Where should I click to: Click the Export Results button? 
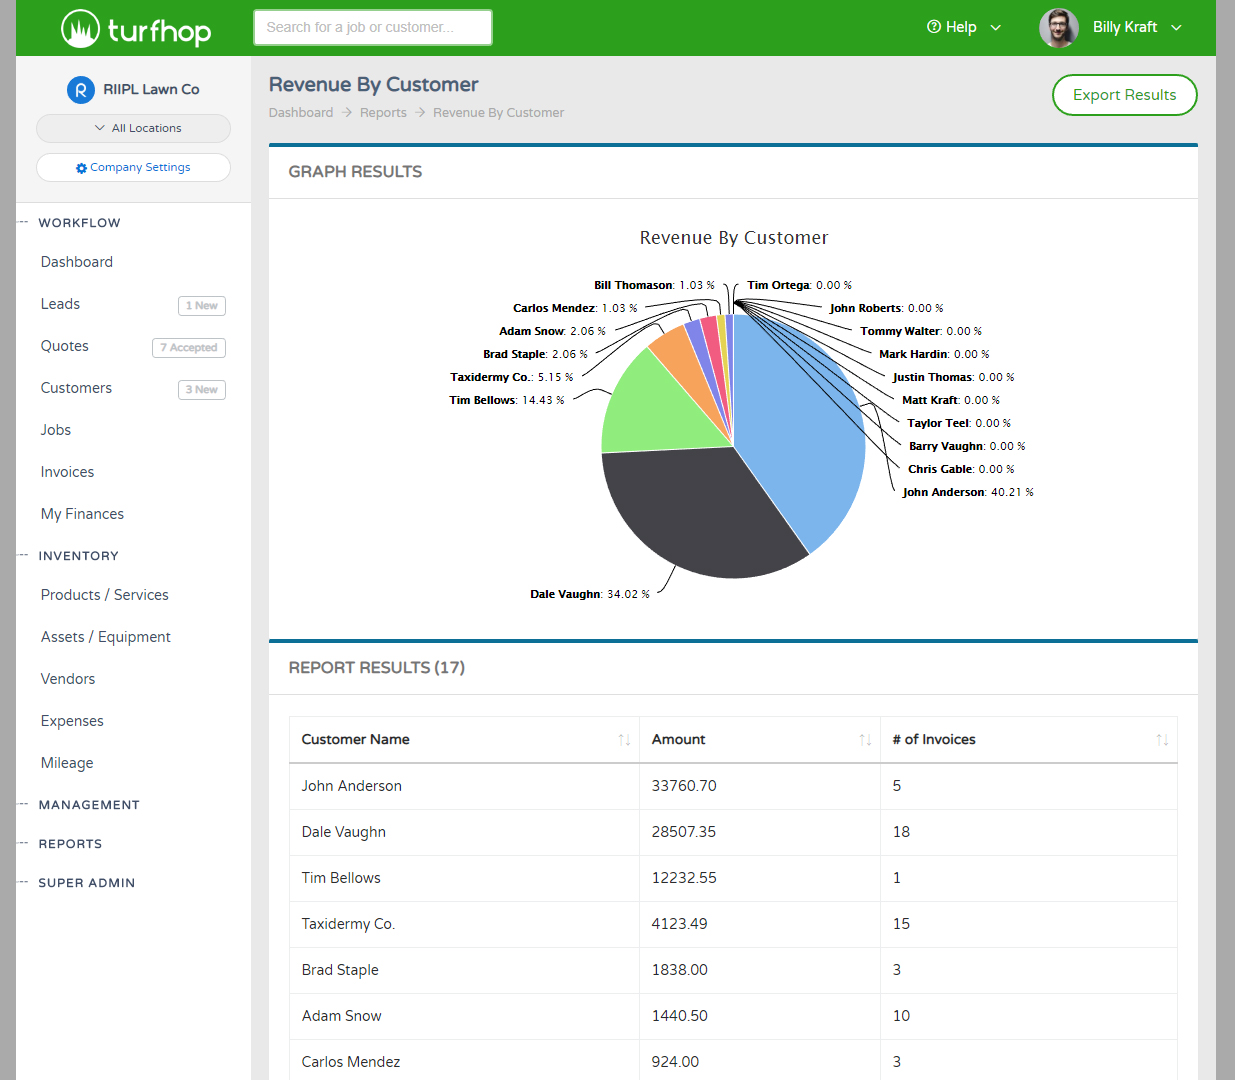point(1124,95)
